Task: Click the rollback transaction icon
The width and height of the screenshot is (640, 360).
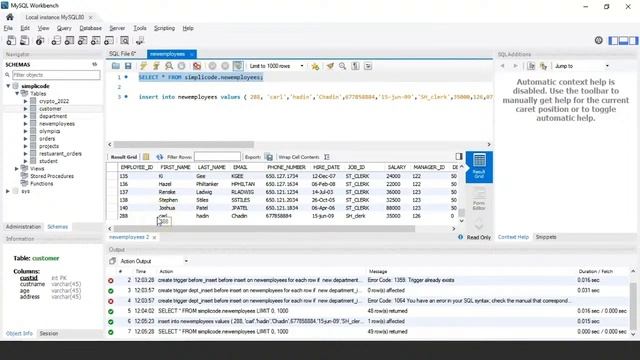Action: point(225,66)
